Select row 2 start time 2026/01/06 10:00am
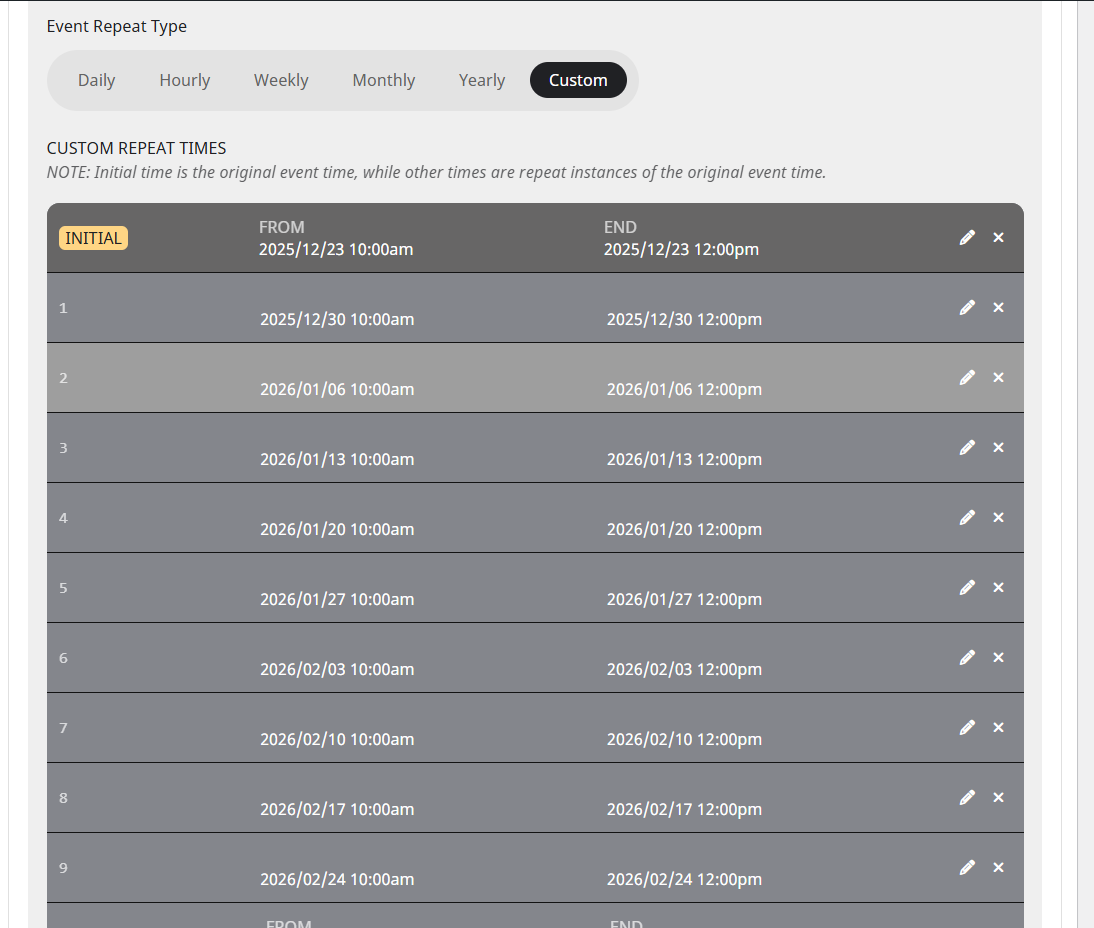 tap(337, 389)
